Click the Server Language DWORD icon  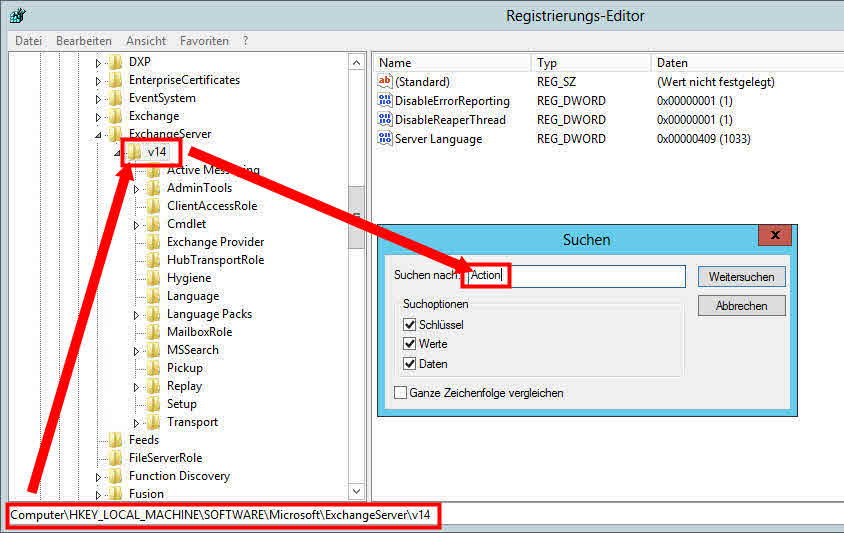tap(384, 138)
